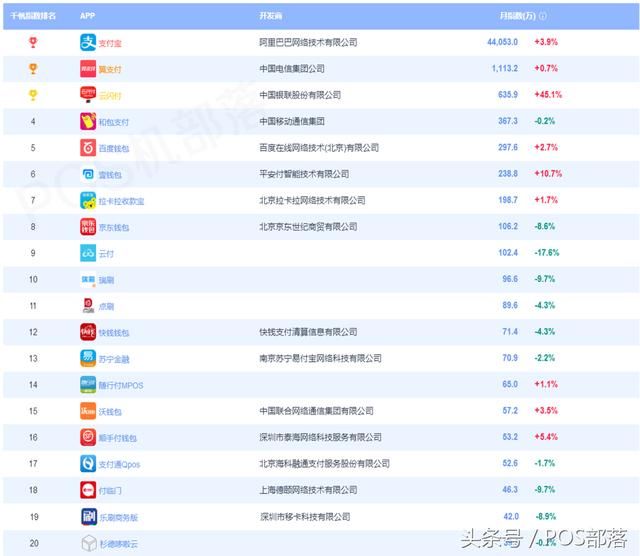Click the APP column header
Screen dimensions: 640x556
coord(87,16)
